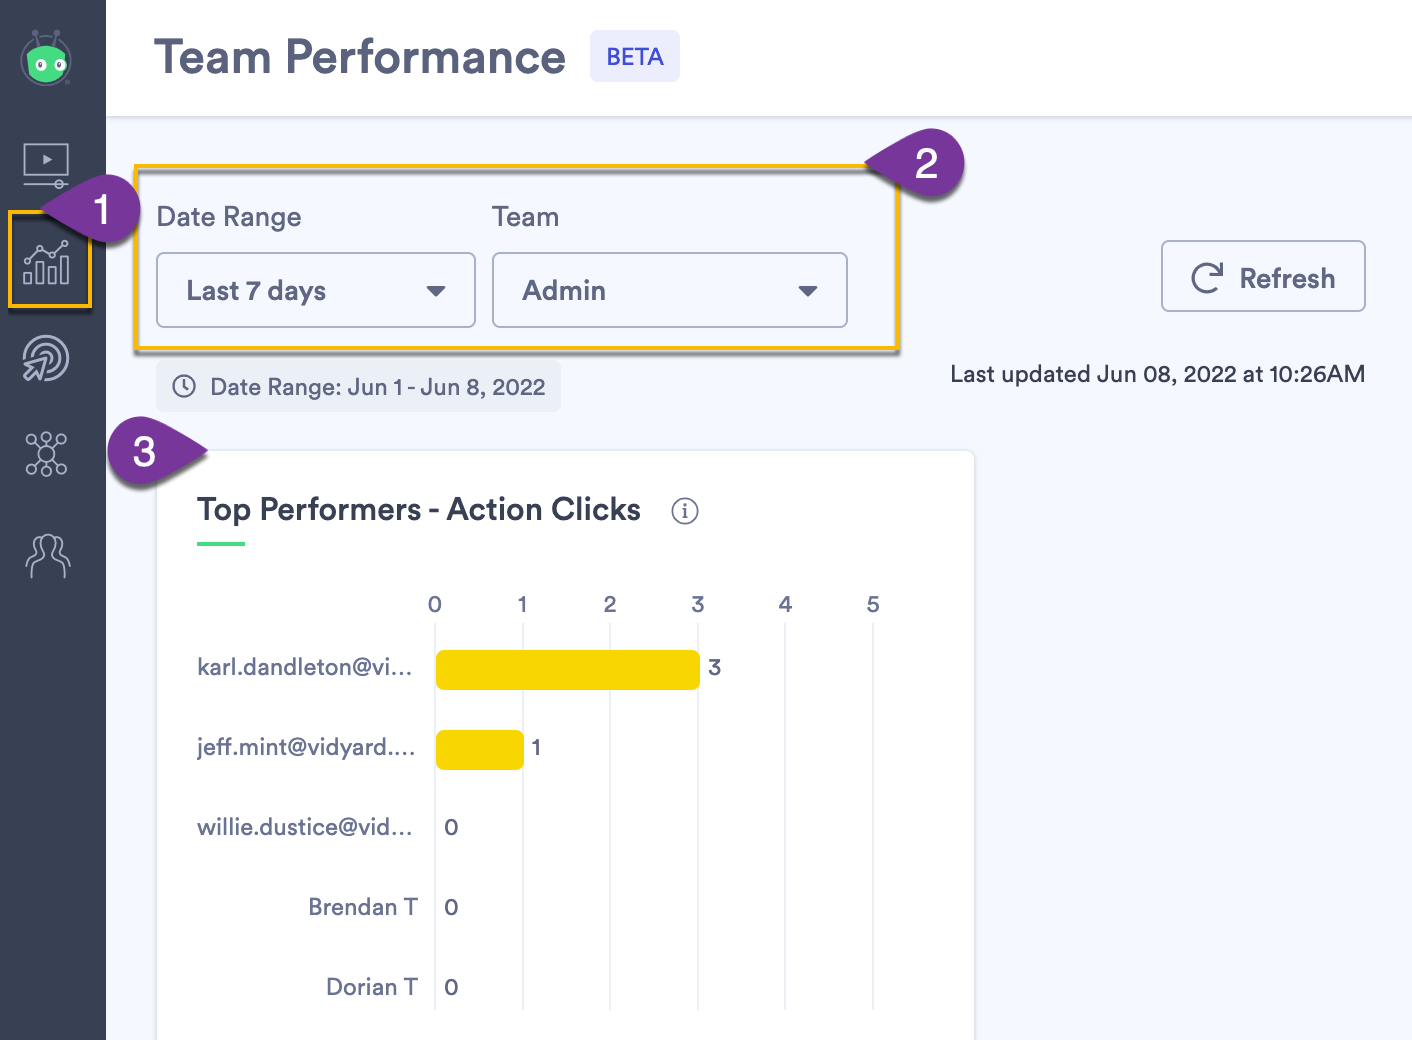Open the target click sidebar icon
The height and width of the screenshot is (1040, 1412).
(x=46, y=358)
